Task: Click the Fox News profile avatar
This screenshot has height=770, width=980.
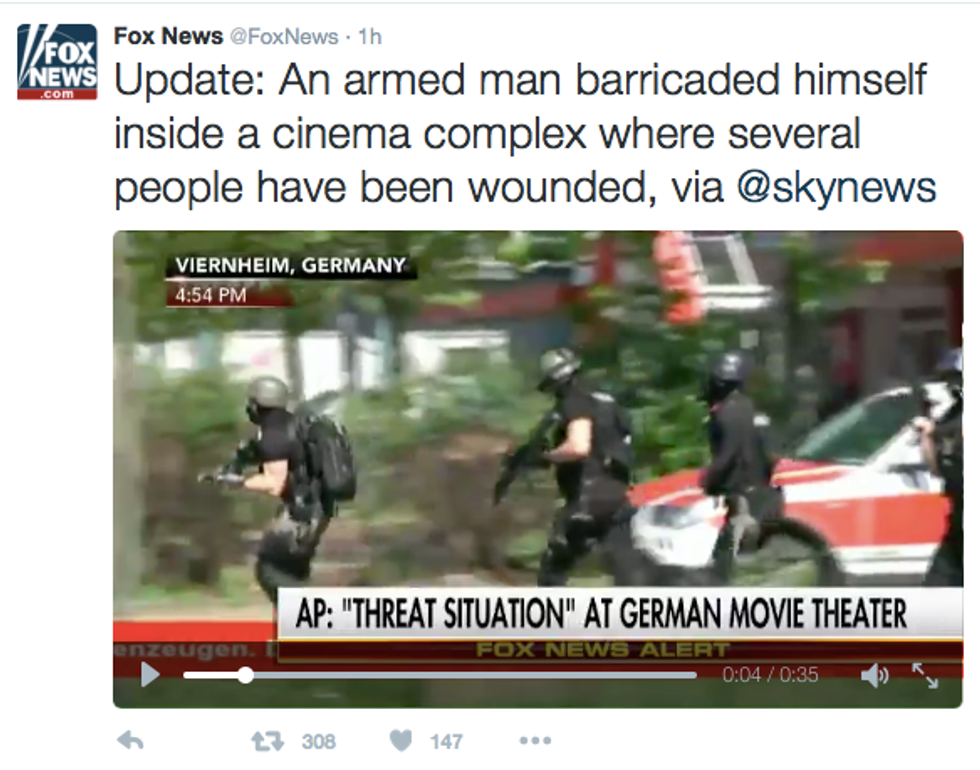Action: [x=57, y=61]
